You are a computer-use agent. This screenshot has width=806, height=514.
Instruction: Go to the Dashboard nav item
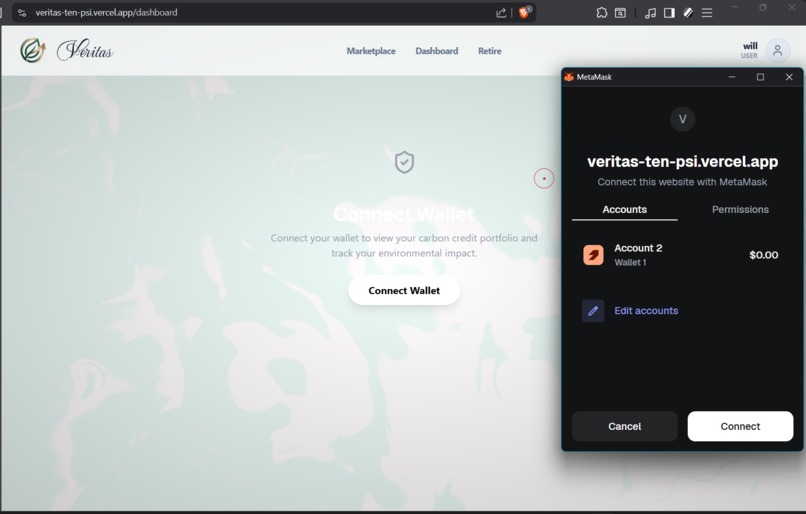coord(436,51)
